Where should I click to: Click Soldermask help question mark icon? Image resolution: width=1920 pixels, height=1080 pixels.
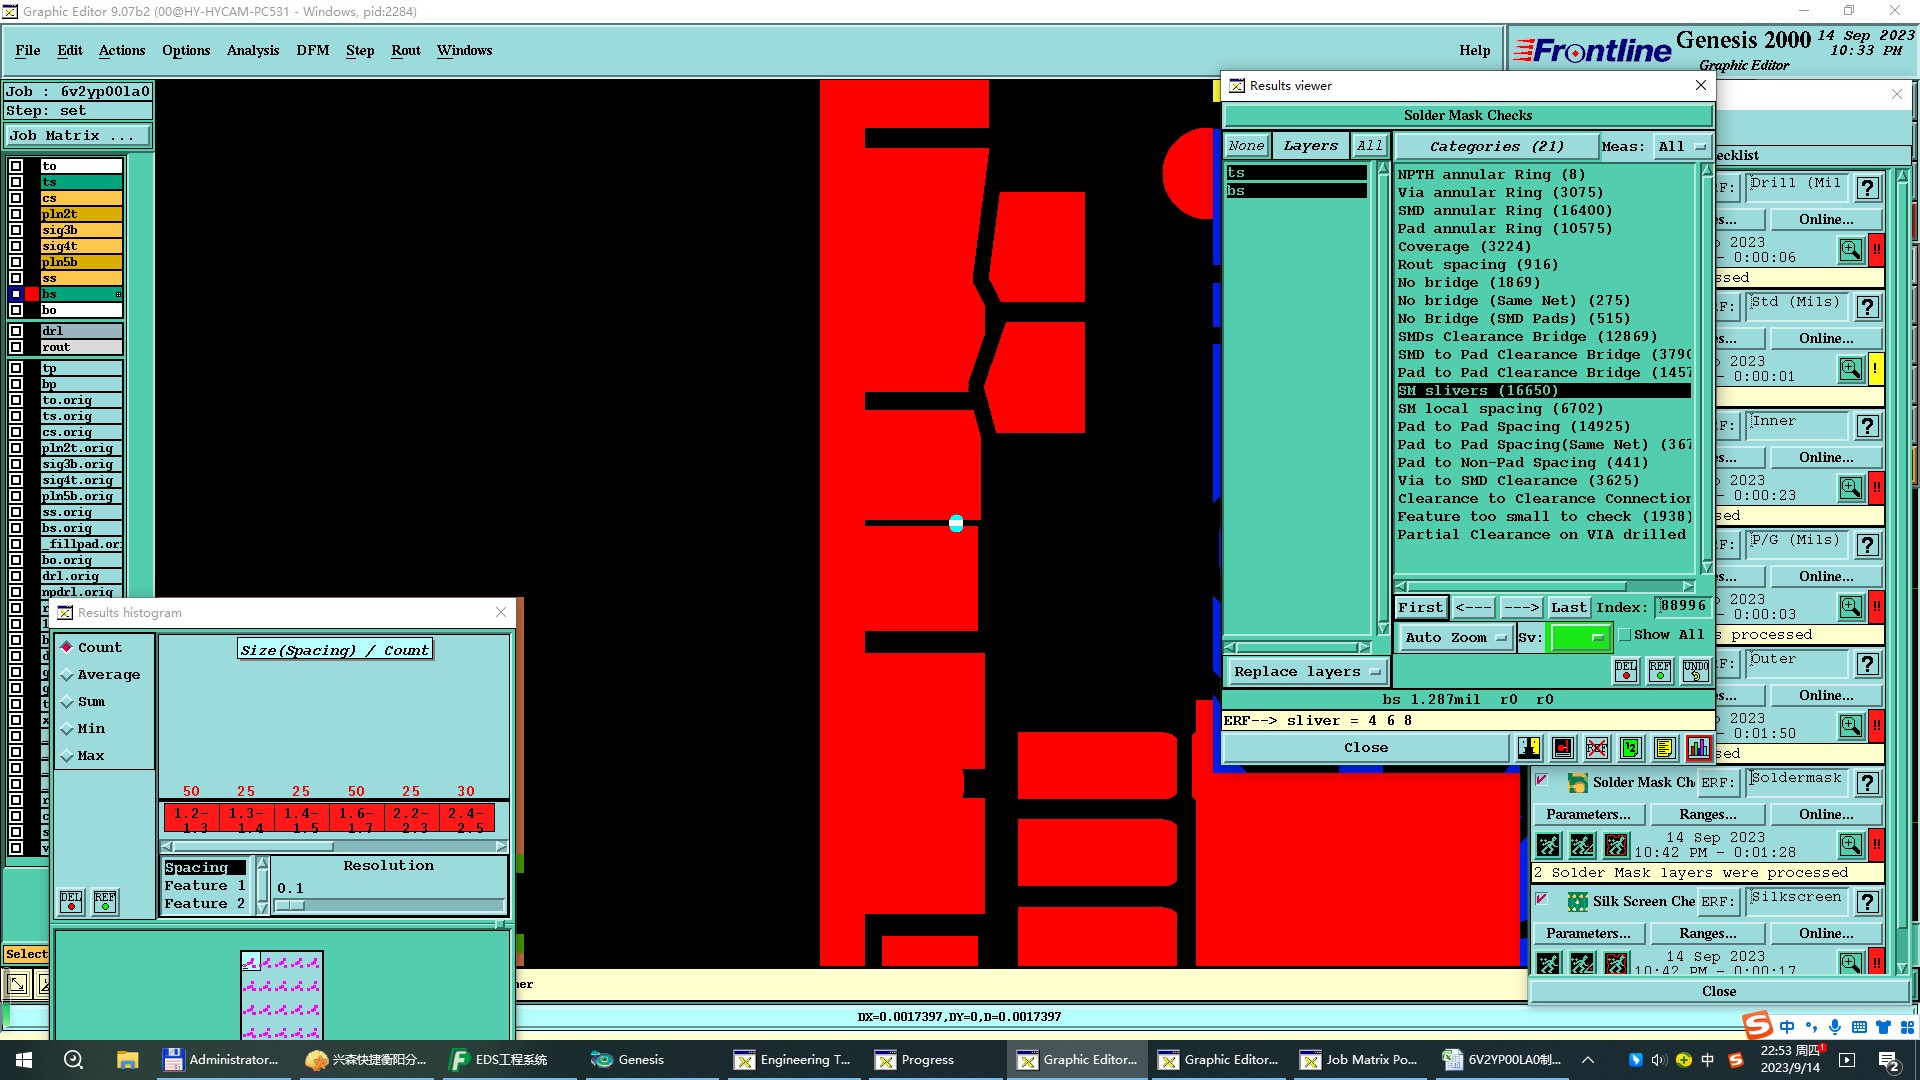(1866, 783)
